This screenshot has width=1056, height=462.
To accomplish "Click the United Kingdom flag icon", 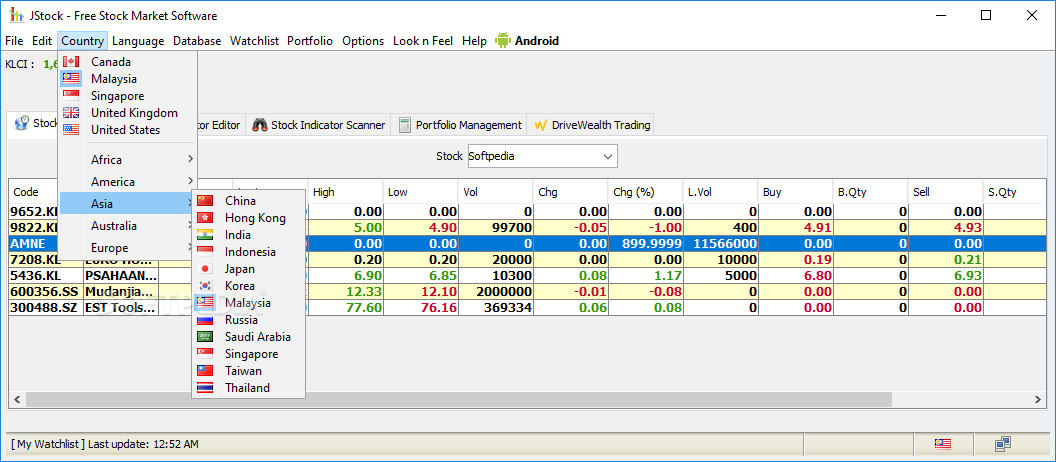I will pyautogui.click(x=71, y=112).
